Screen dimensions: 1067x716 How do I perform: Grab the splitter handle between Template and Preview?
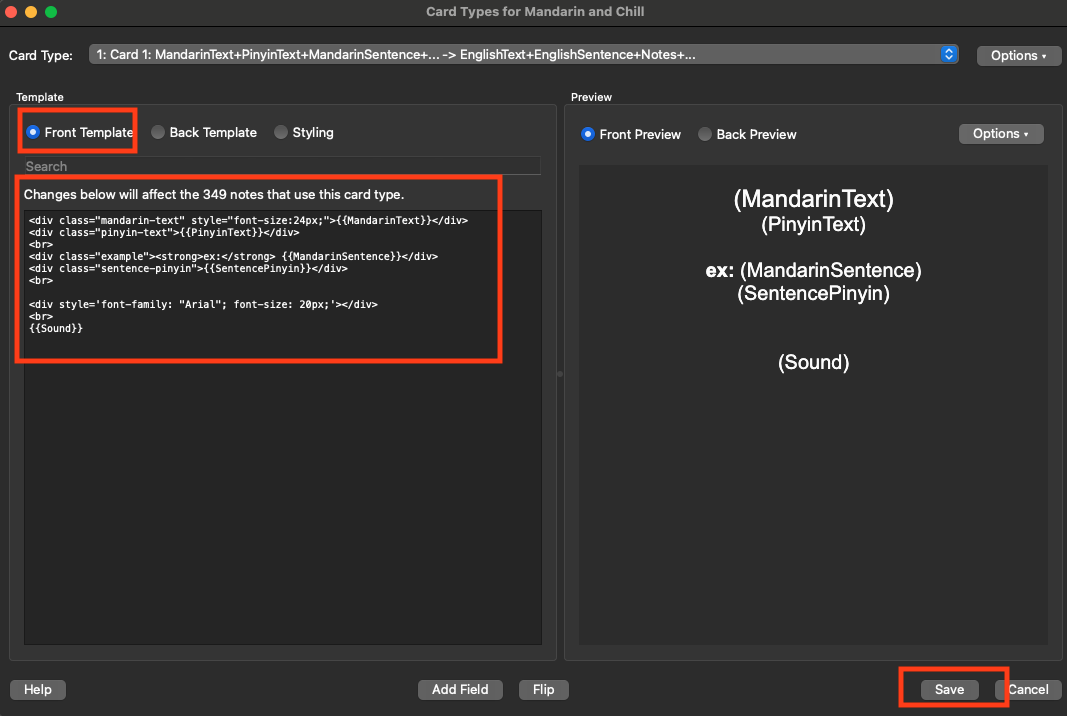tap(559, 374)
